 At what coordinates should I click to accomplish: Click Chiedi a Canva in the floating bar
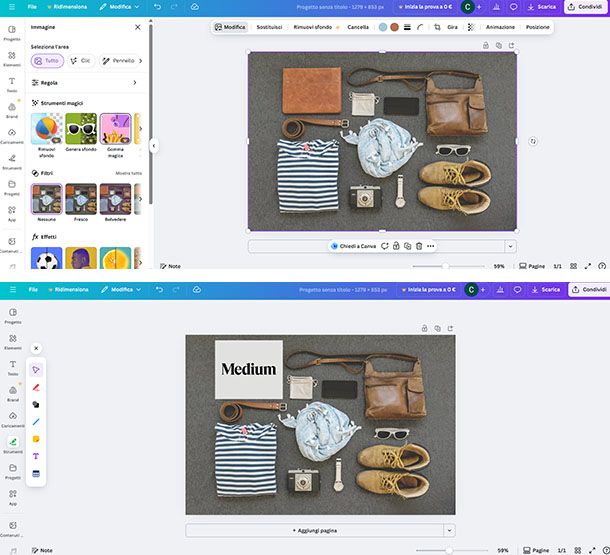click(353, 246)
